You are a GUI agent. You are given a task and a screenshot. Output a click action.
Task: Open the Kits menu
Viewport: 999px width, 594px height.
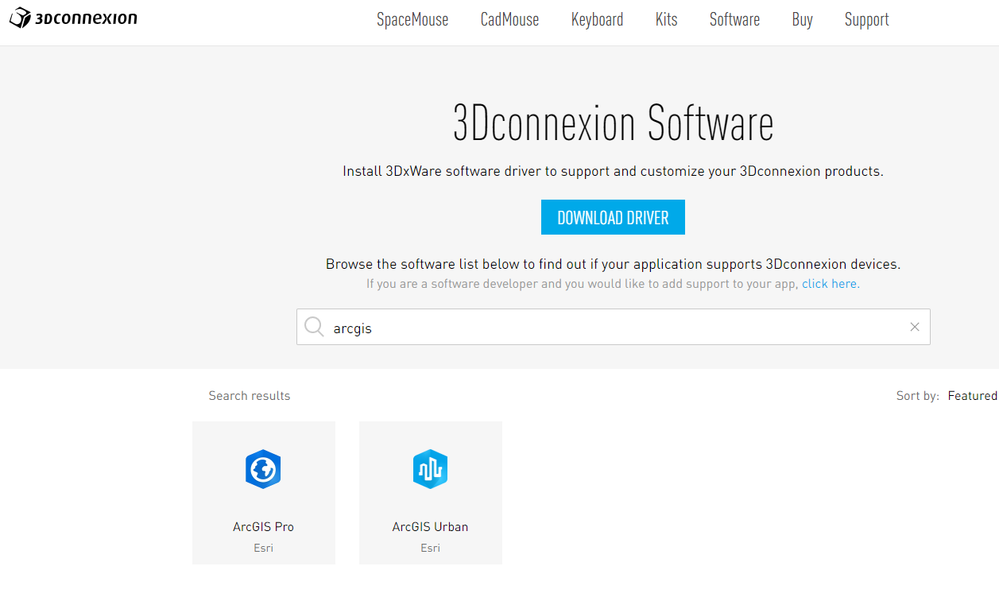(x=666, y=20)
